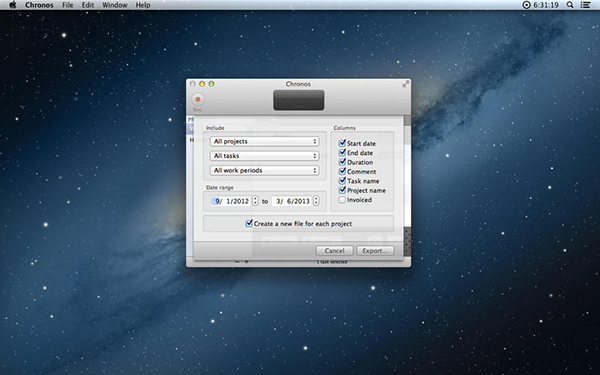This screenshot has height=375, width=600.
Task: Expand the All tasks dropdown
Action: (x=264, y=156)
